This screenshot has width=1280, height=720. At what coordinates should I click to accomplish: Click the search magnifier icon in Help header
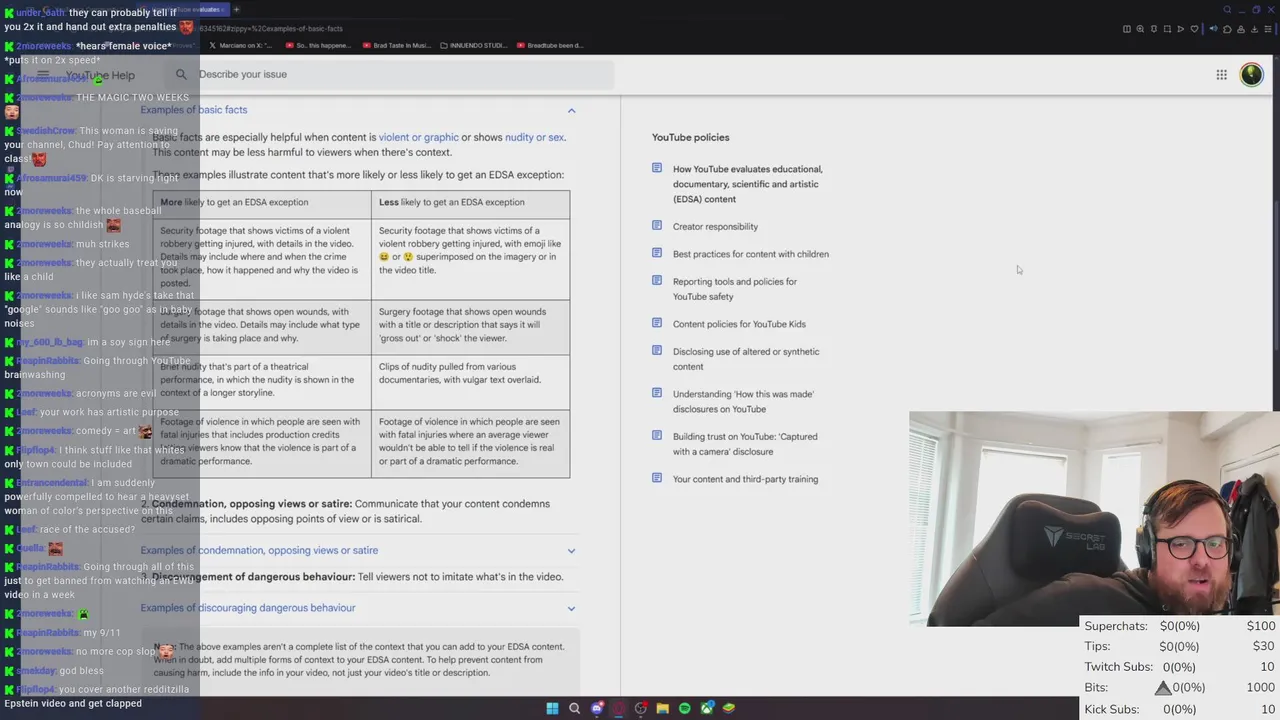click(181, 75)
